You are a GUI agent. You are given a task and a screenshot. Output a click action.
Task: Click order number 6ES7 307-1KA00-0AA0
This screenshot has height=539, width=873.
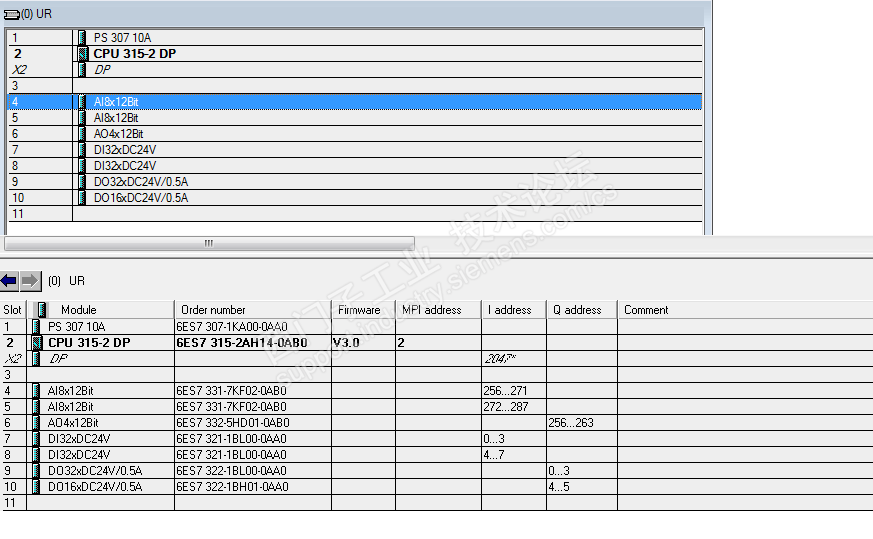[x=232, y=326]
